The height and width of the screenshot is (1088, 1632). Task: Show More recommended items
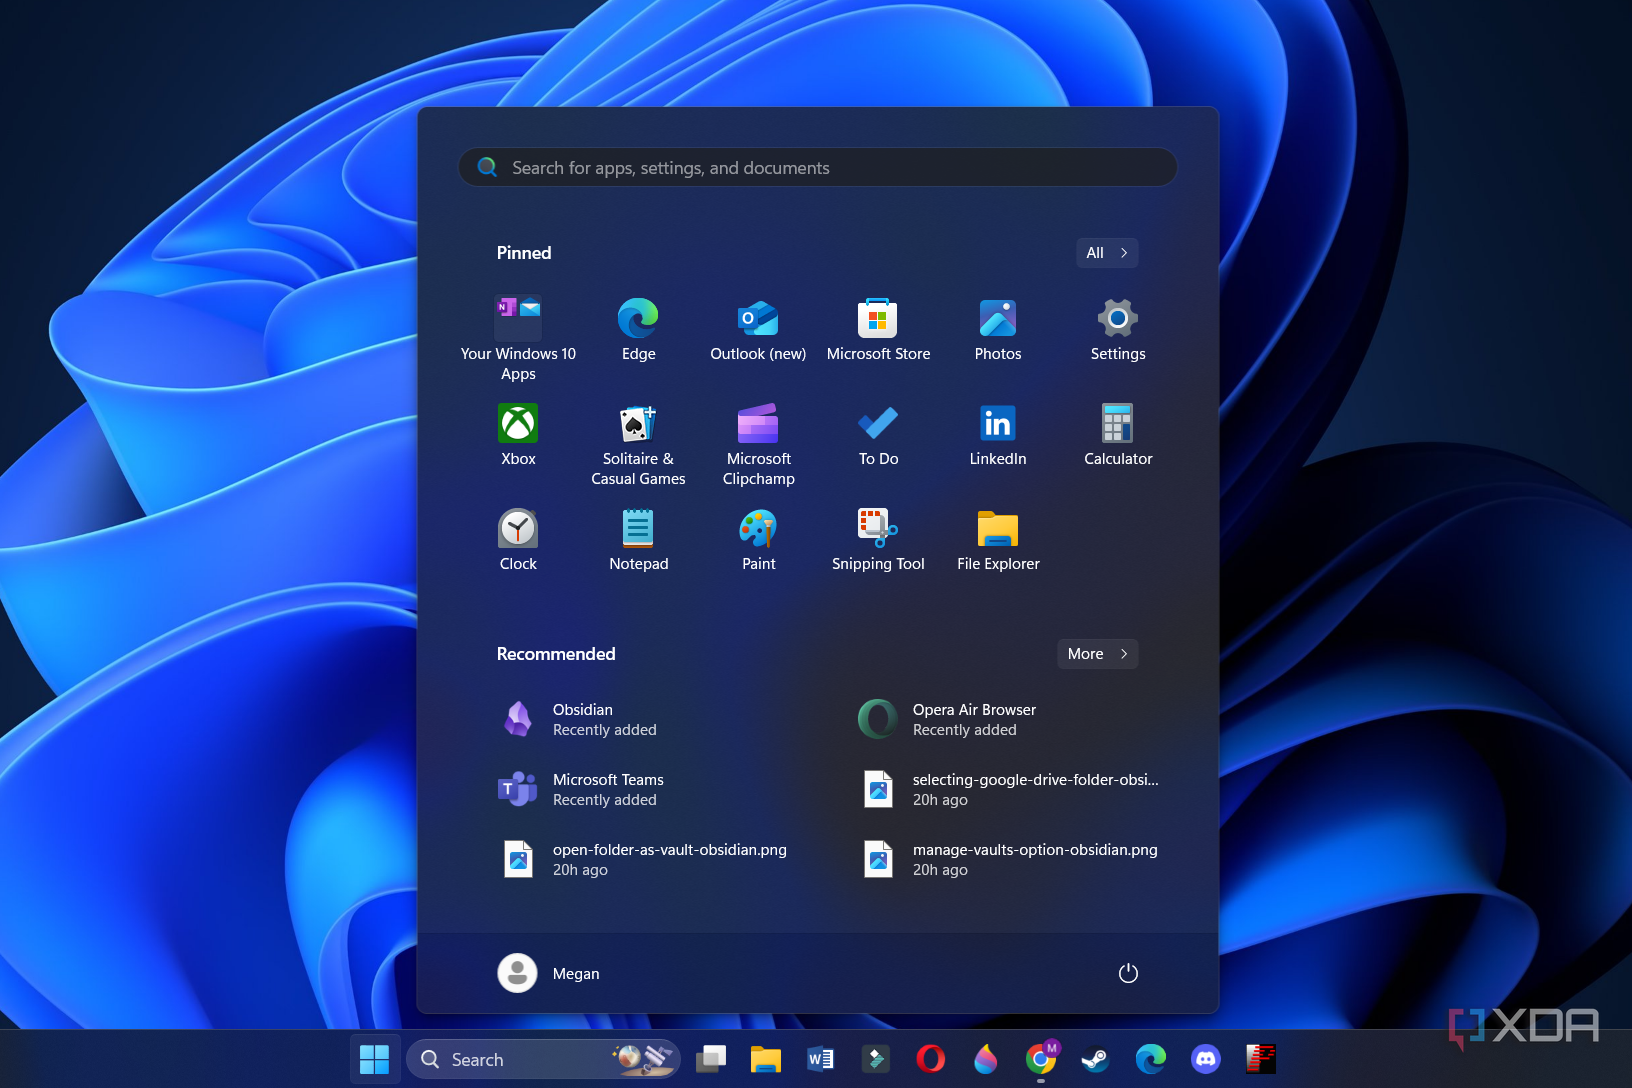click(1096, 653)
